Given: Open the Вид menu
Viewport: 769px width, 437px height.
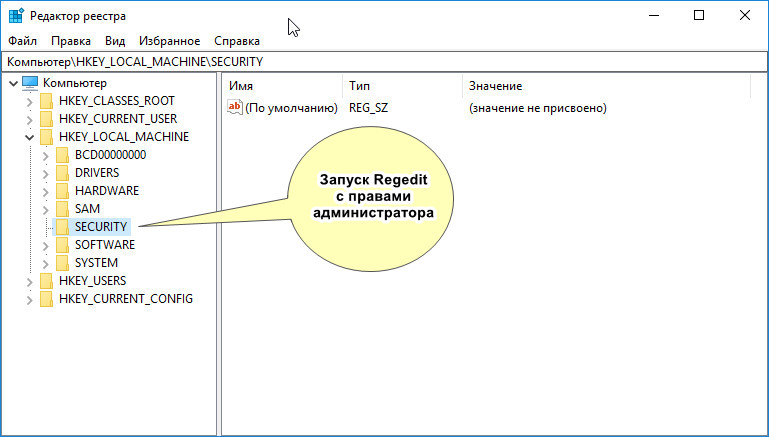Looking at the screenshot, I should (x=115, y=41).
